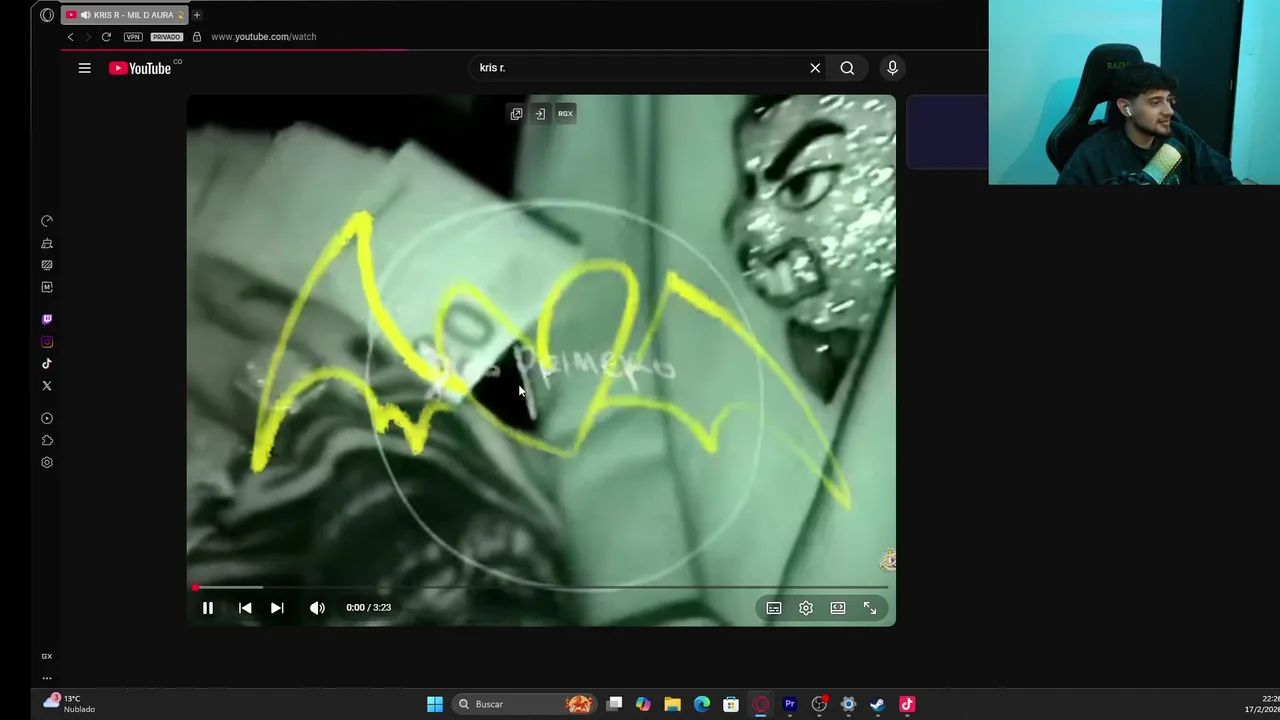The width and height of the screenshot is (1280, 720).
Task: Open Steam from taskbar
Action: coord(877,704)
